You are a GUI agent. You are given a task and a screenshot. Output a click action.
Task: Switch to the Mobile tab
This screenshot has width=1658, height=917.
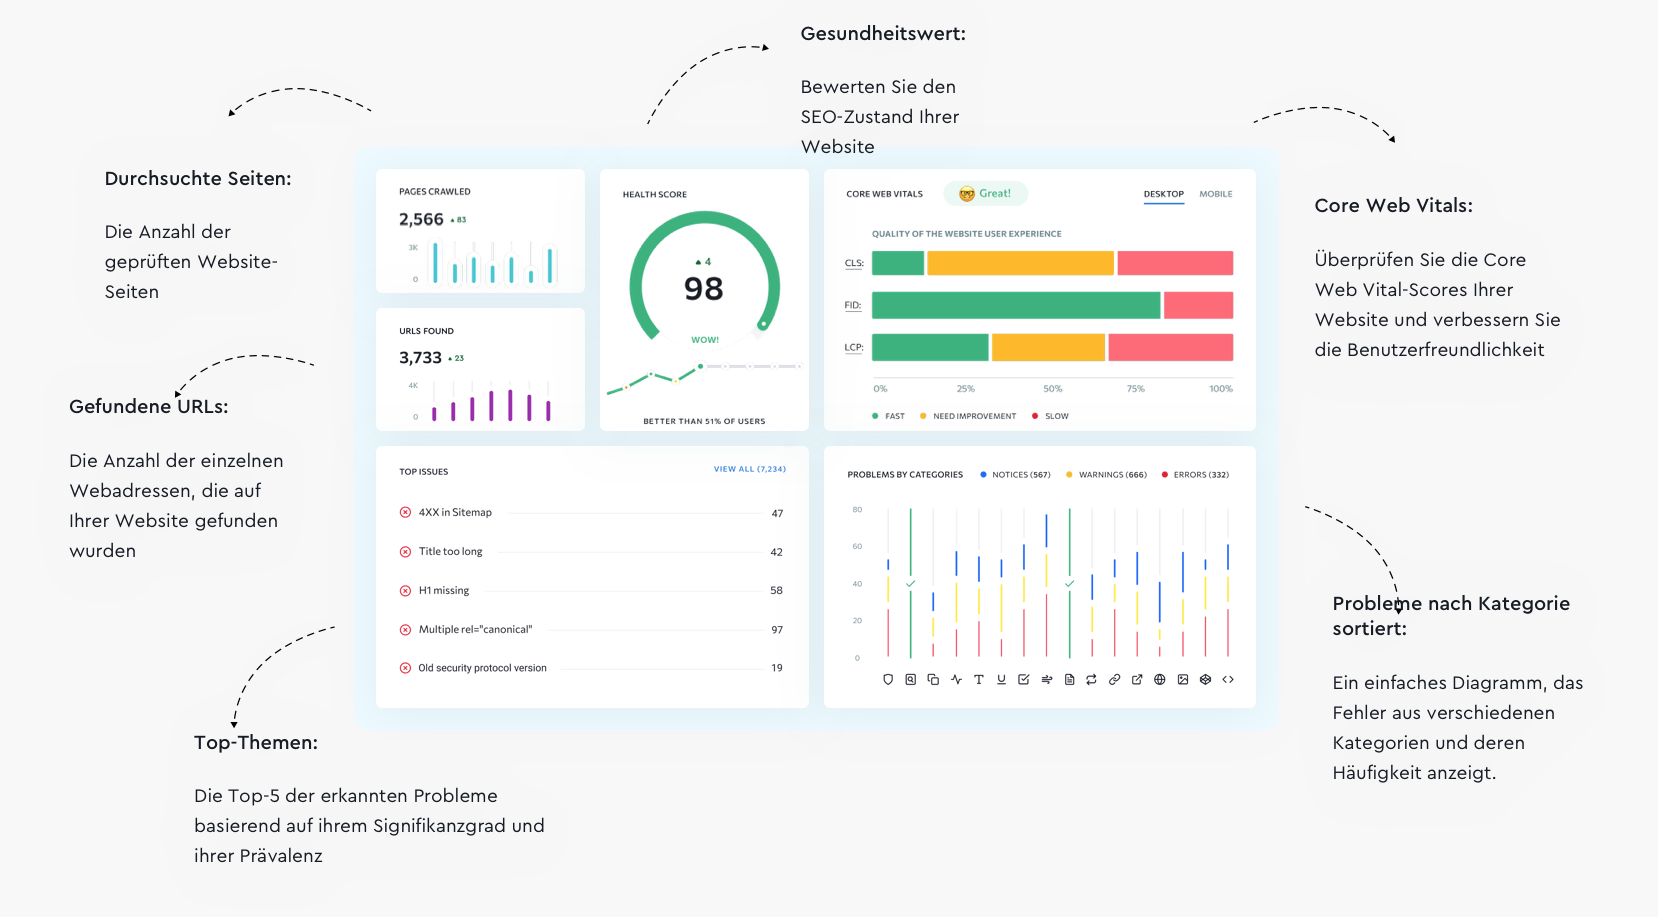[x=1215, y=194]
